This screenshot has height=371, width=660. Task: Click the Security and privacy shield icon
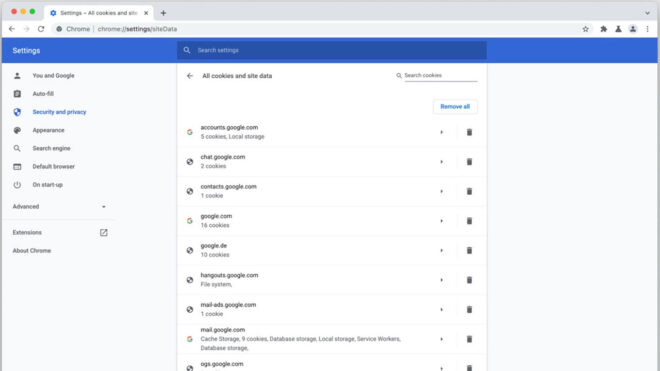pyautogui.click(x=17, y=112)
